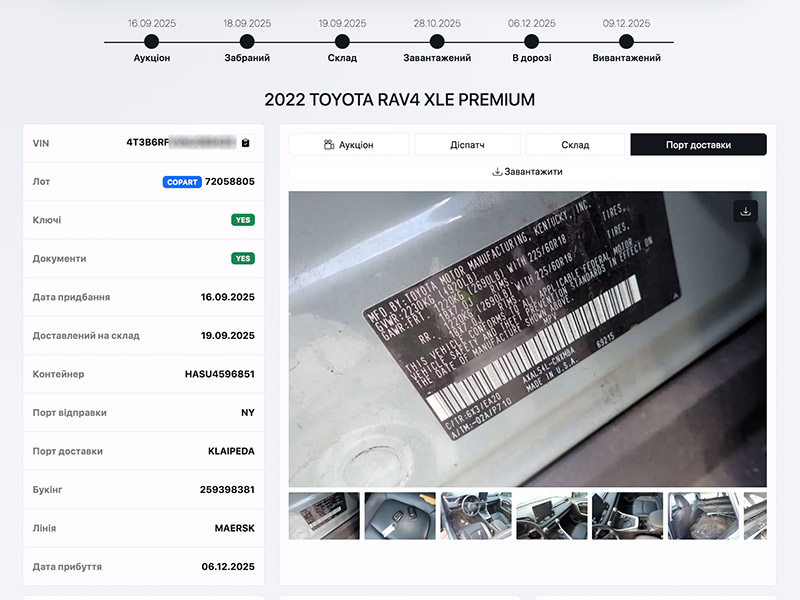This screenshot has width=800, height=600.
Task: Open the VIN sticker thumbnail
Action: [x=324, y=516]
